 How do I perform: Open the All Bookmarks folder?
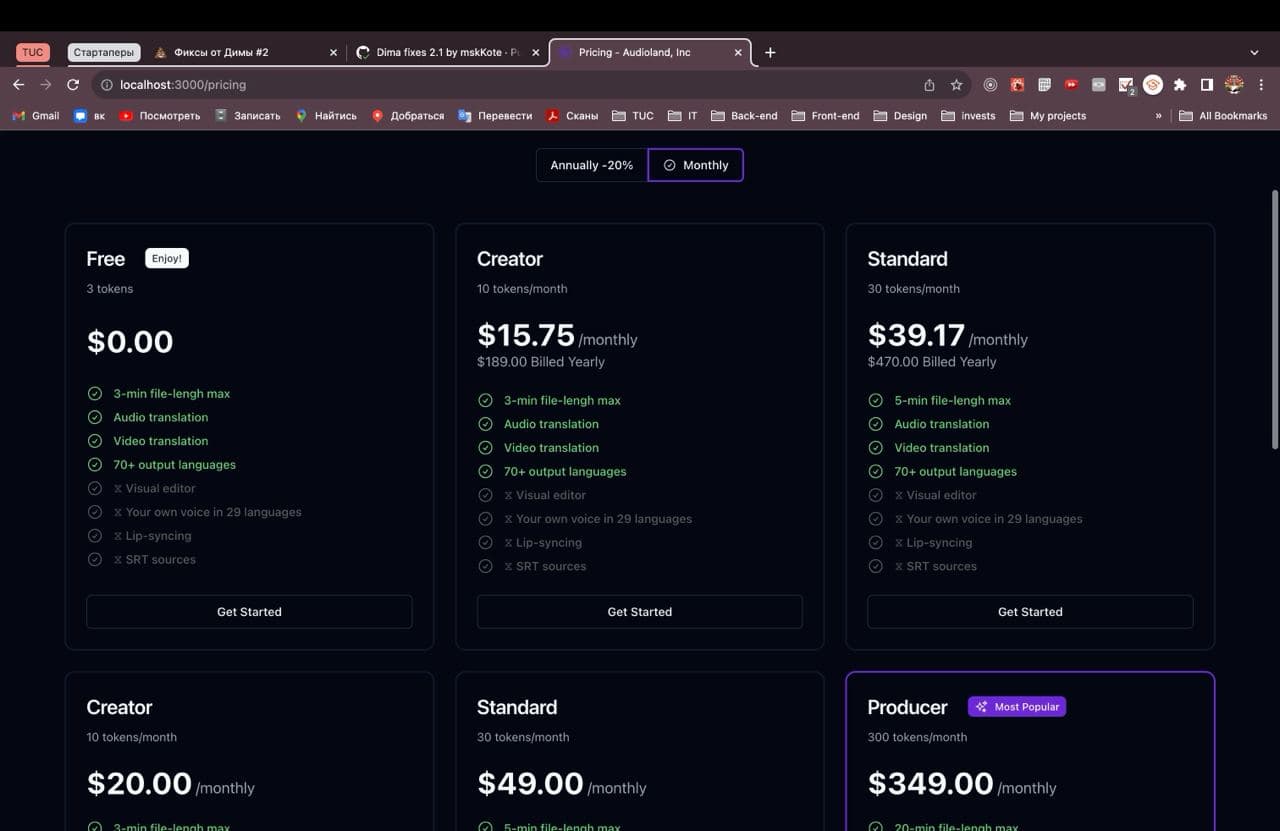[1223, 116]
